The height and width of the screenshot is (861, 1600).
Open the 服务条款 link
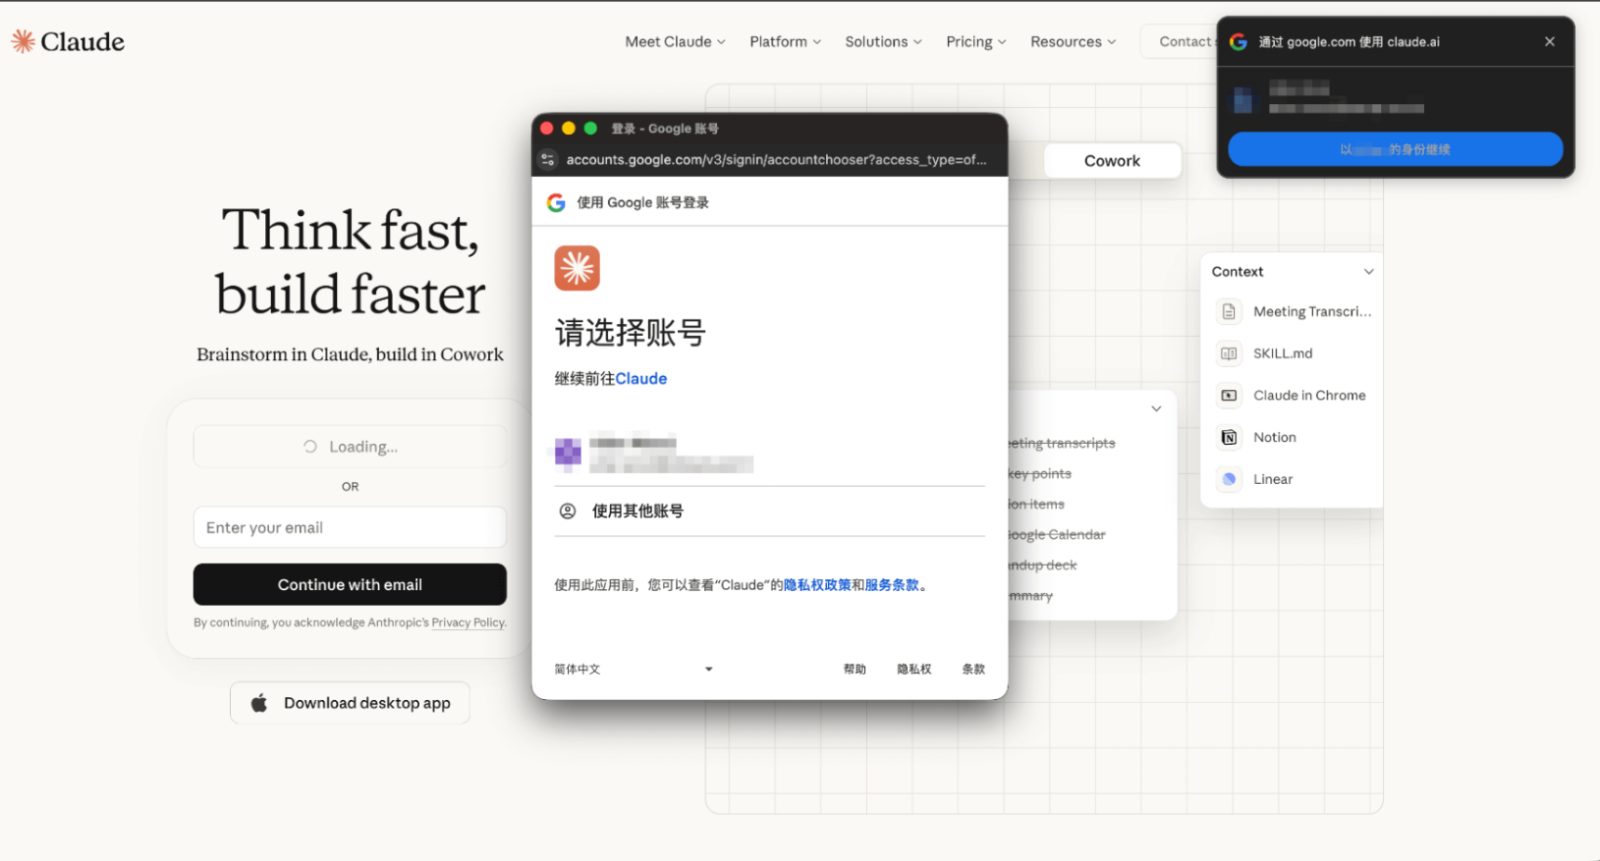click(892, 585)
